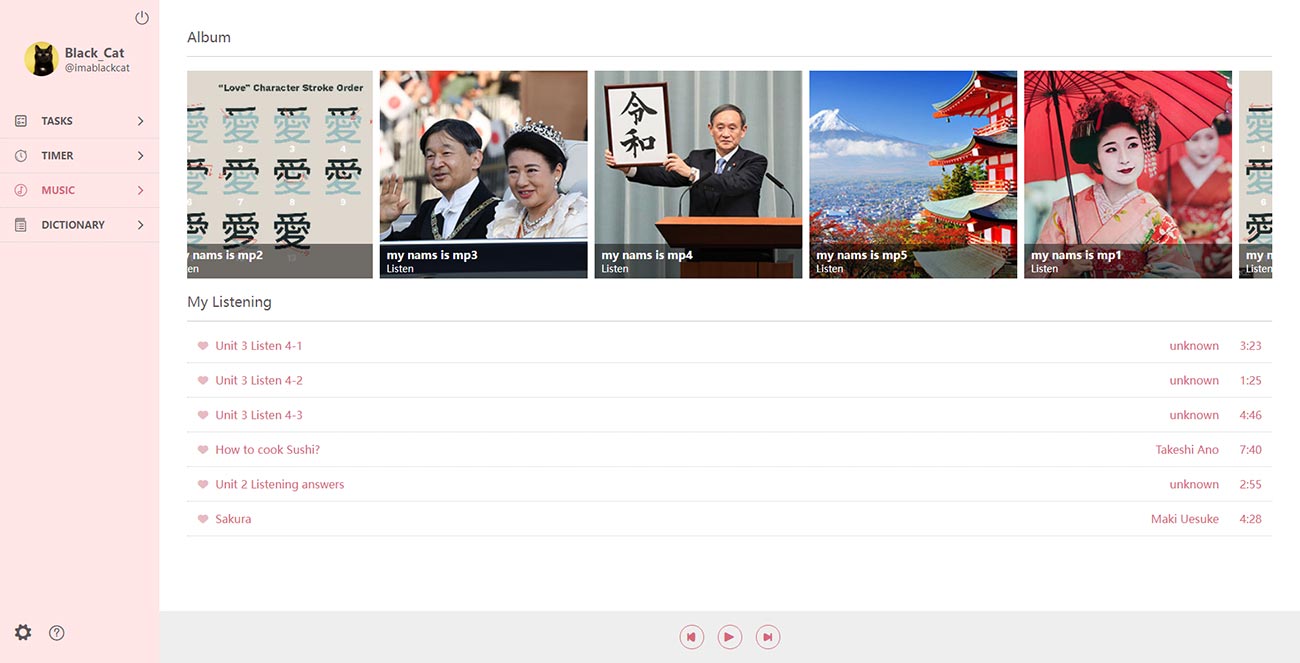Screen dimensions: 1300x663
Task: Play the track Unit 3 Listen 4-1
Action: 258,346
